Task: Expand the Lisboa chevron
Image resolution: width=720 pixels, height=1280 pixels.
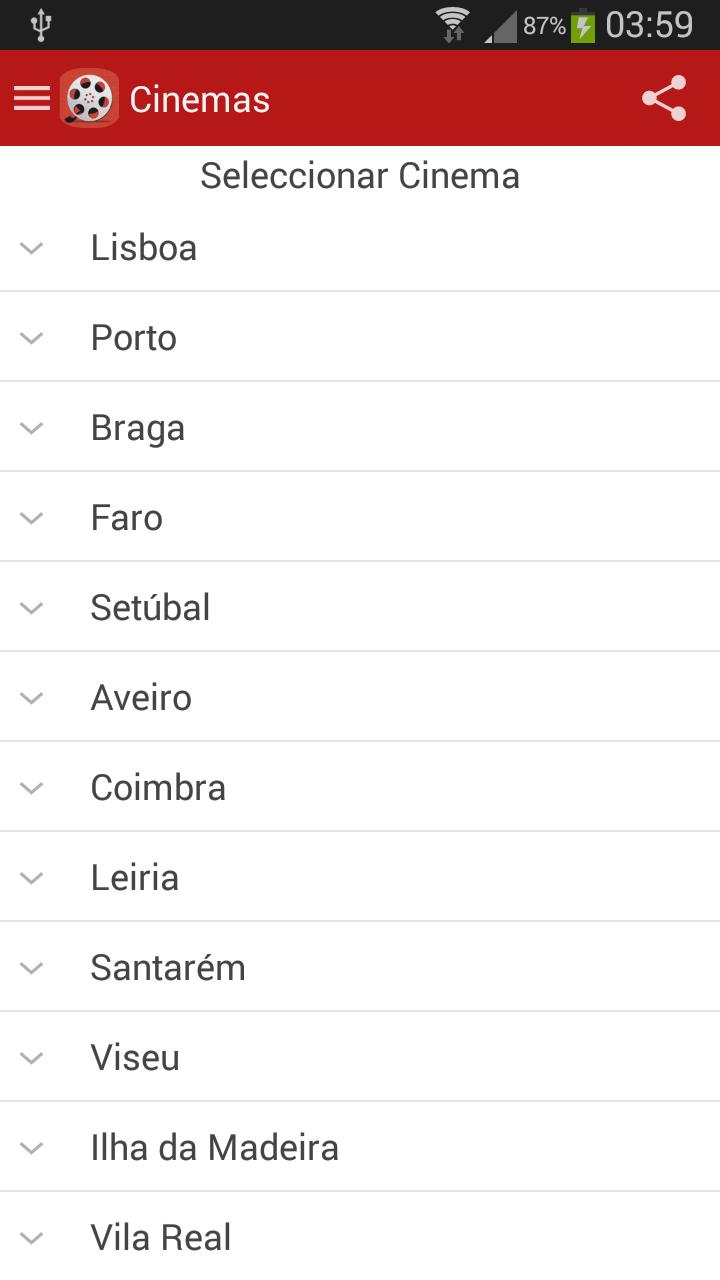Action: [x=32, y=248]
